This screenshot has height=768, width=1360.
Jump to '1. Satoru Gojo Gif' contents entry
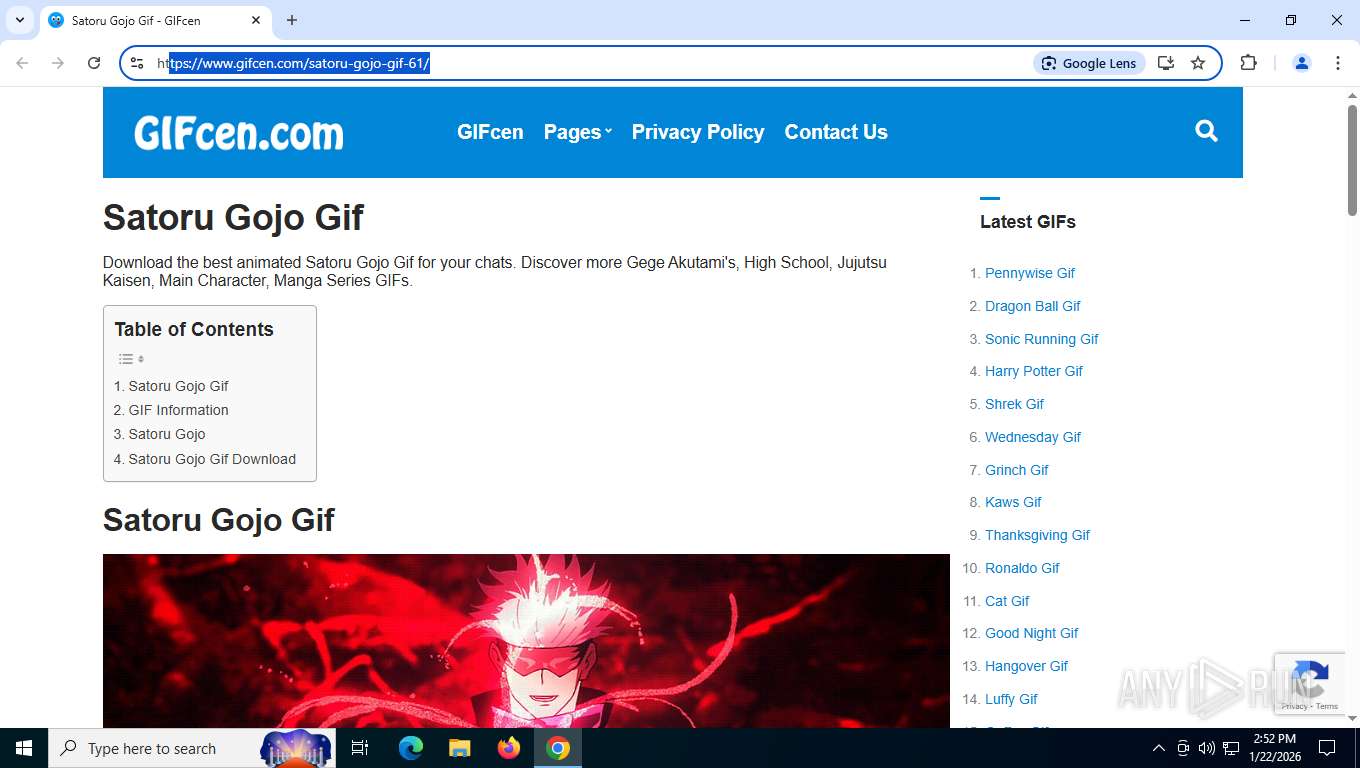tap(171, 386)
